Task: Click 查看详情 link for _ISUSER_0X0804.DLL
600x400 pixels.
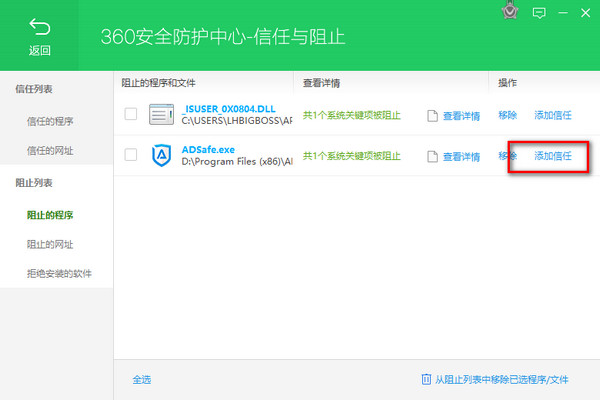Action: click(x=461, y=116)
